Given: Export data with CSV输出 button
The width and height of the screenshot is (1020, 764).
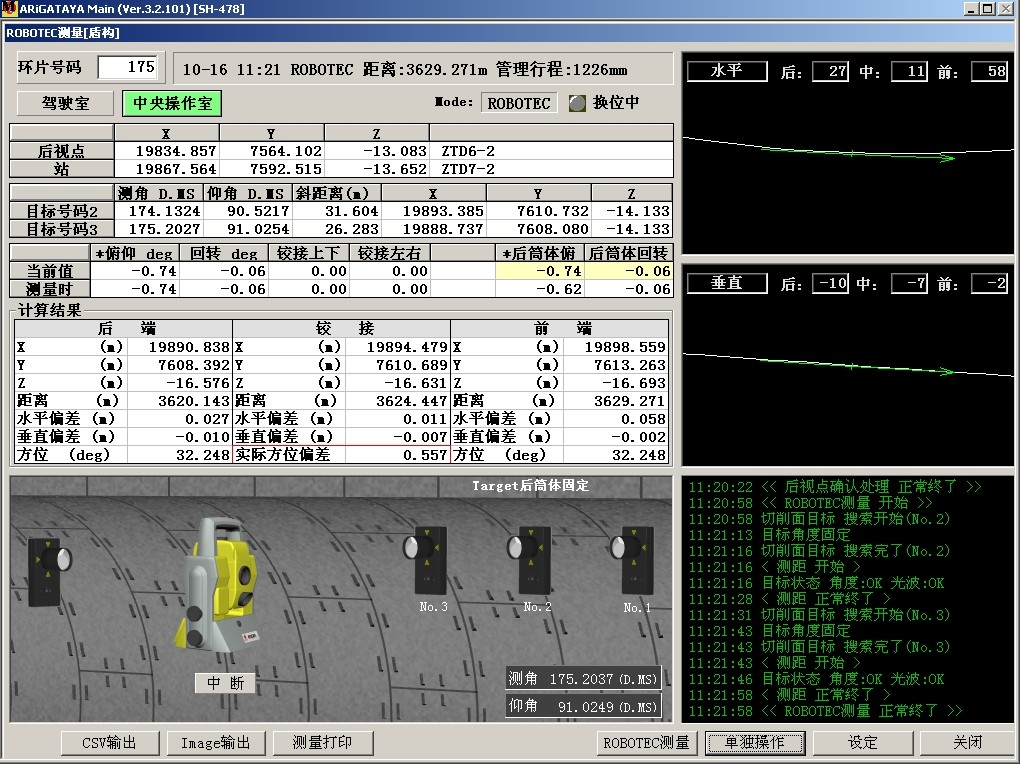Looking at the screenshot, I should (x=110, y=743).
